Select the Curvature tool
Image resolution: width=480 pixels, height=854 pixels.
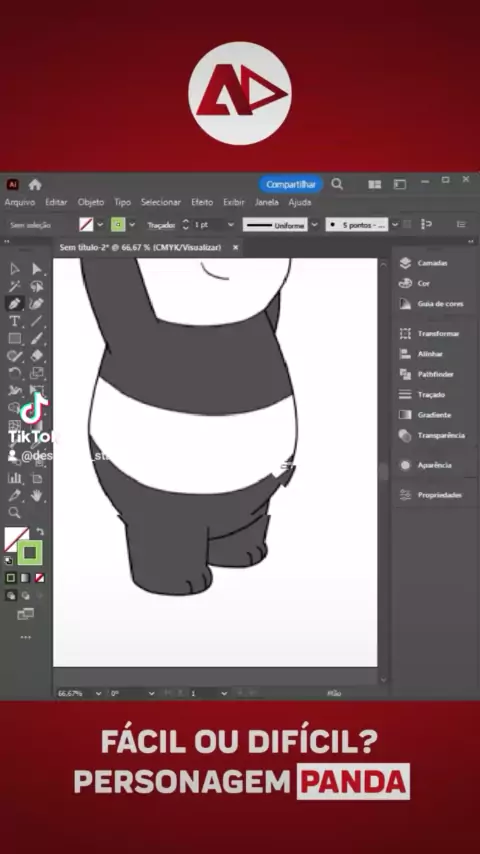click(37, 303)
